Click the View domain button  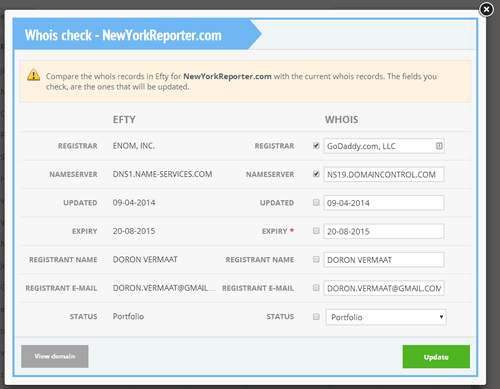point(55,356)
